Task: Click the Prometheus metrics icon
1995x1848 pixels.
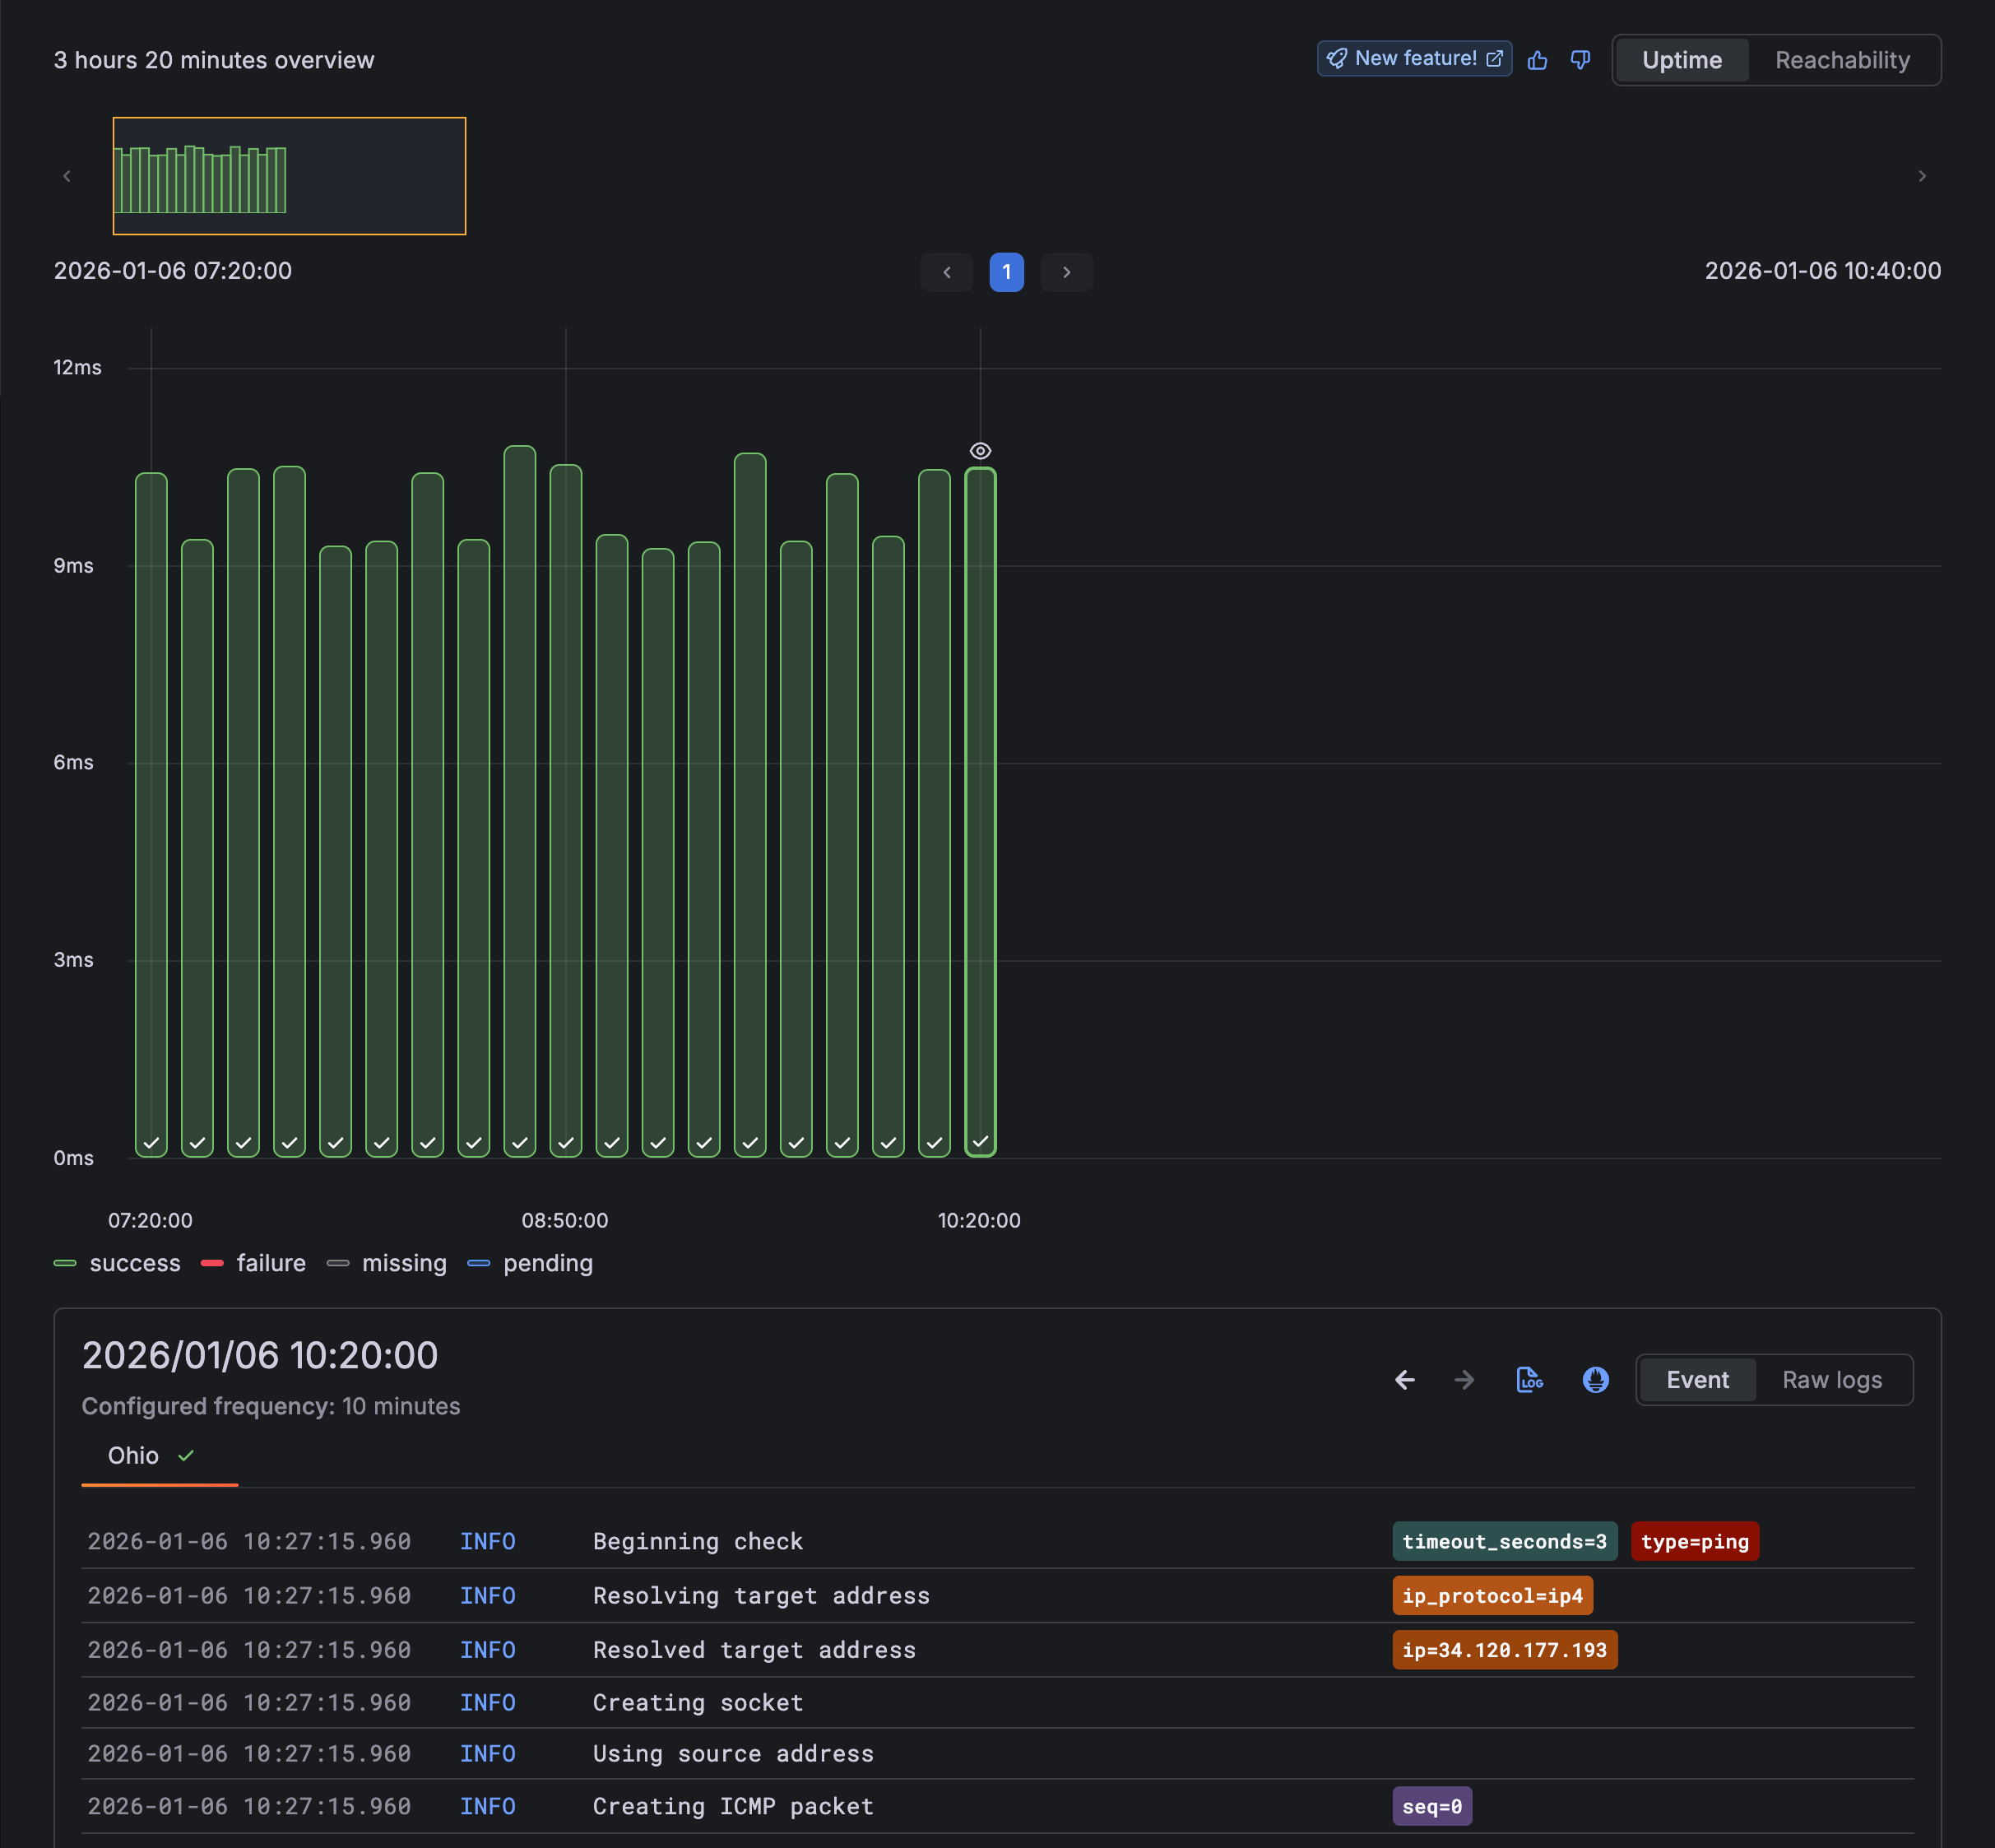Action: pyautogui.click(x=1595, y=1379)
